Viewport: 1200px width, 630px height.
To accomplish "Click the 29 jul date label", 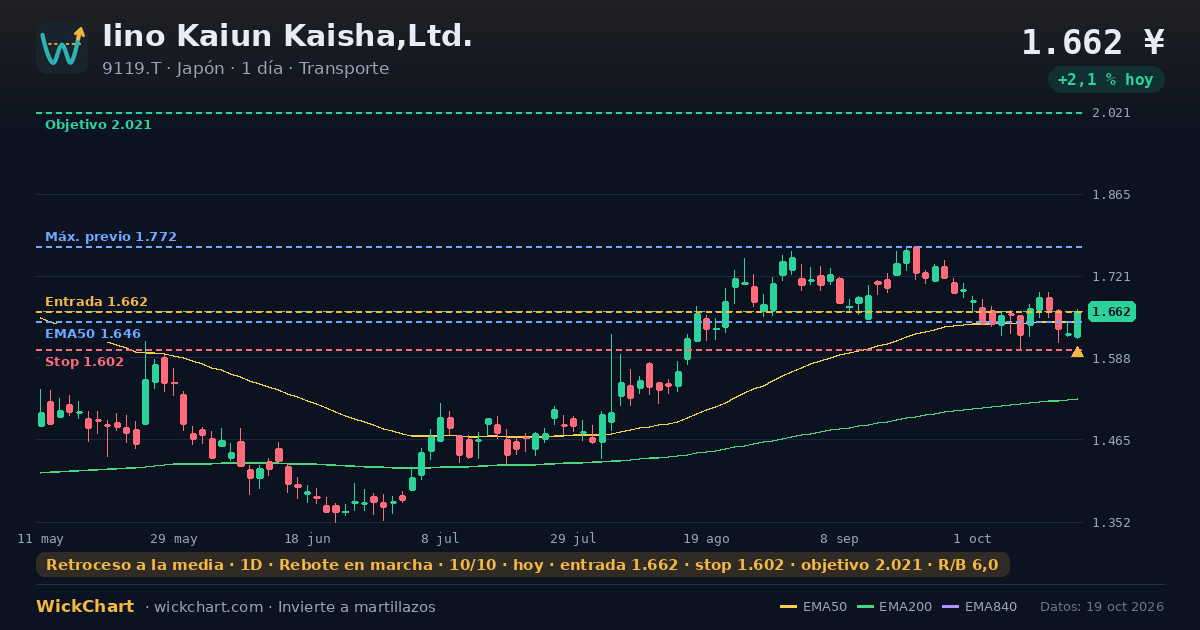I will pos(573,539).
